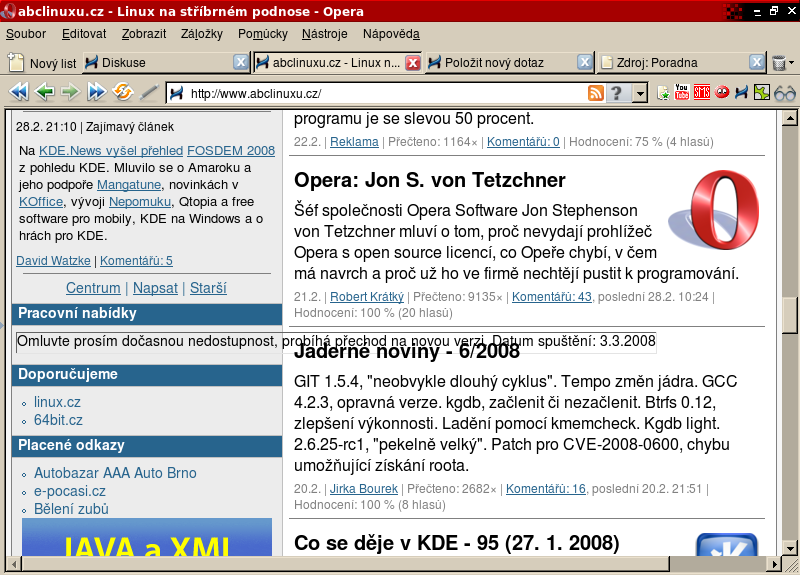Click the RSS feed icon in address bar

[596, 93]
